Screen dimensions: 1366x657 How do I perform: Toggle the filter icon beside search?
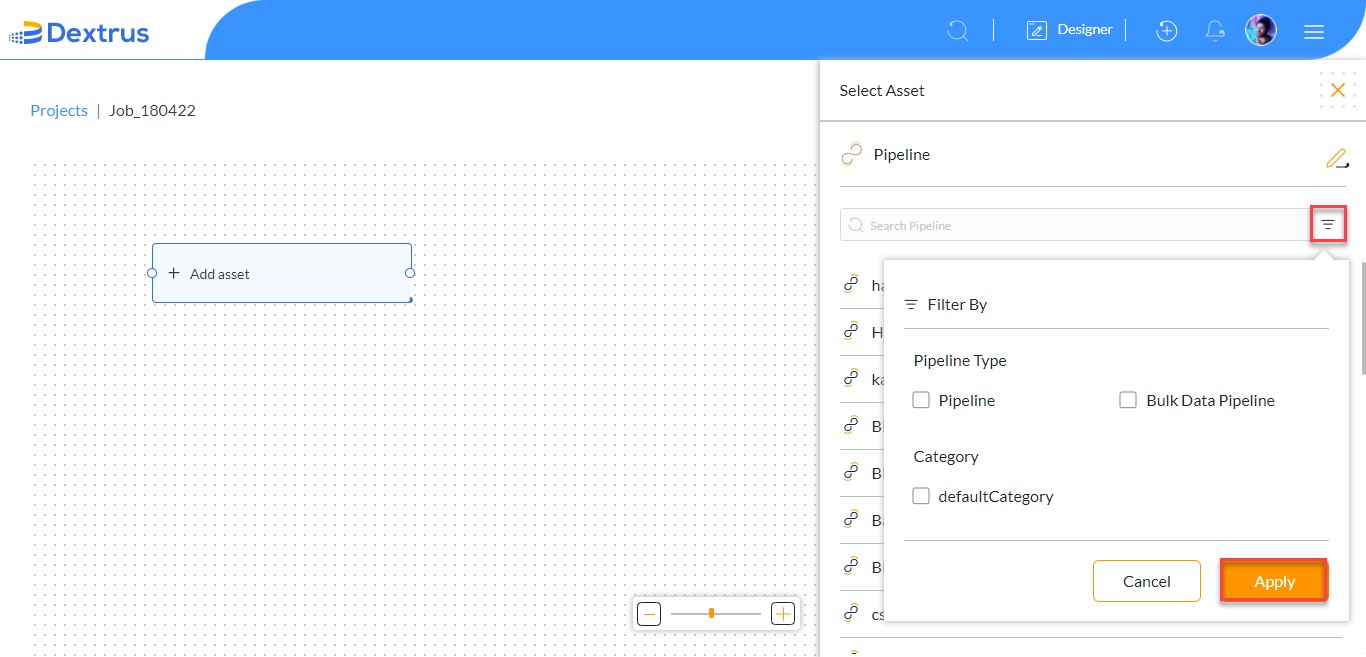click(x=1328, y=225)
